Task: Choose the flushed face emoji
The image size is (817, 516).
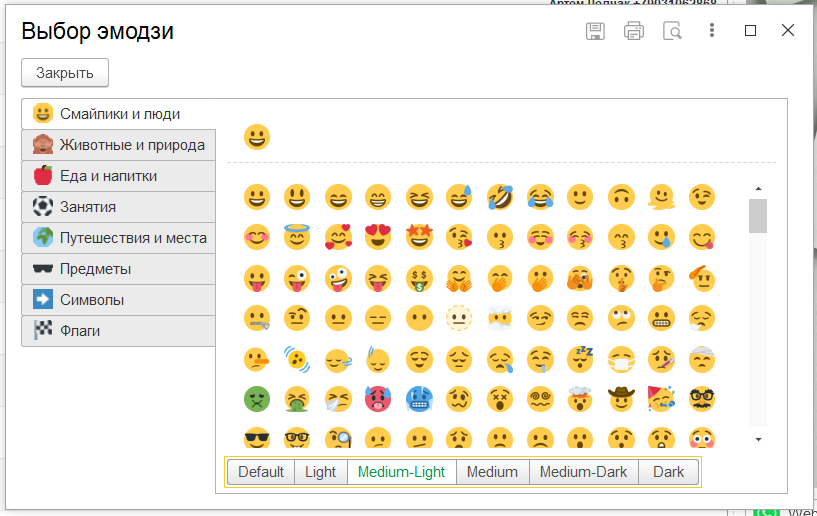Action: pos(702,438)
